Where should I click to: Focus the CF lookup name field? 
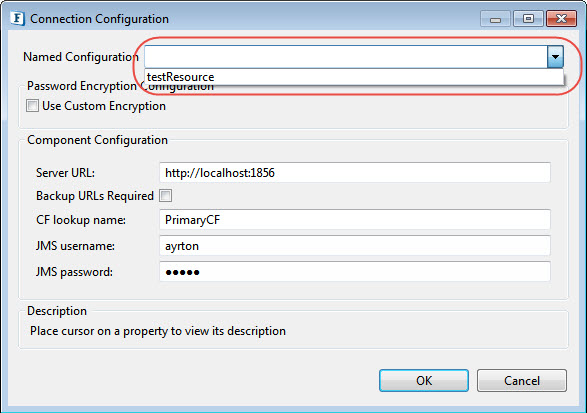coord(355,219)
